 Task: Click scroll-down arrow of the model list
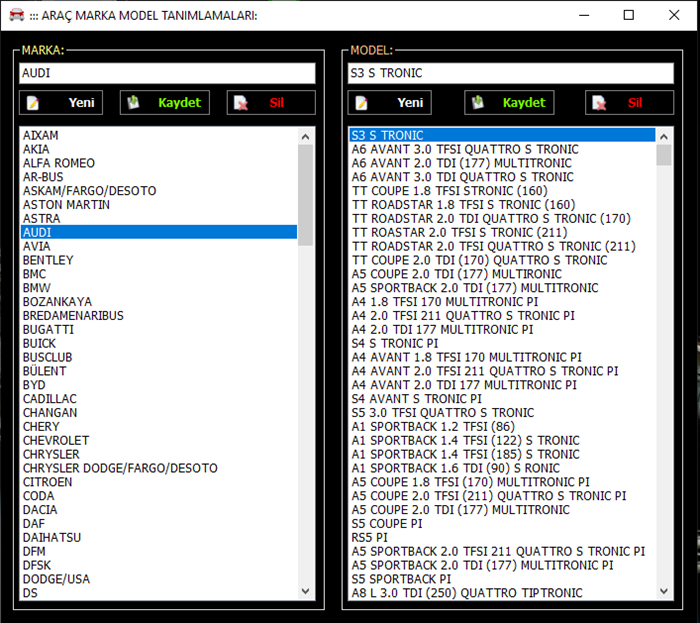tap(664, 591)
